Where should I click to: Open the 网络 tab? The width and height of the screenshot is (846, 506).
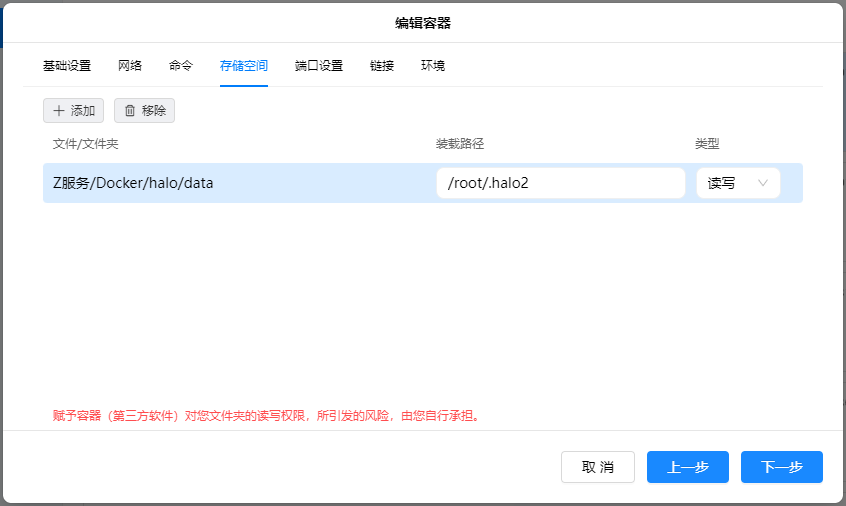tap(130, 66)
